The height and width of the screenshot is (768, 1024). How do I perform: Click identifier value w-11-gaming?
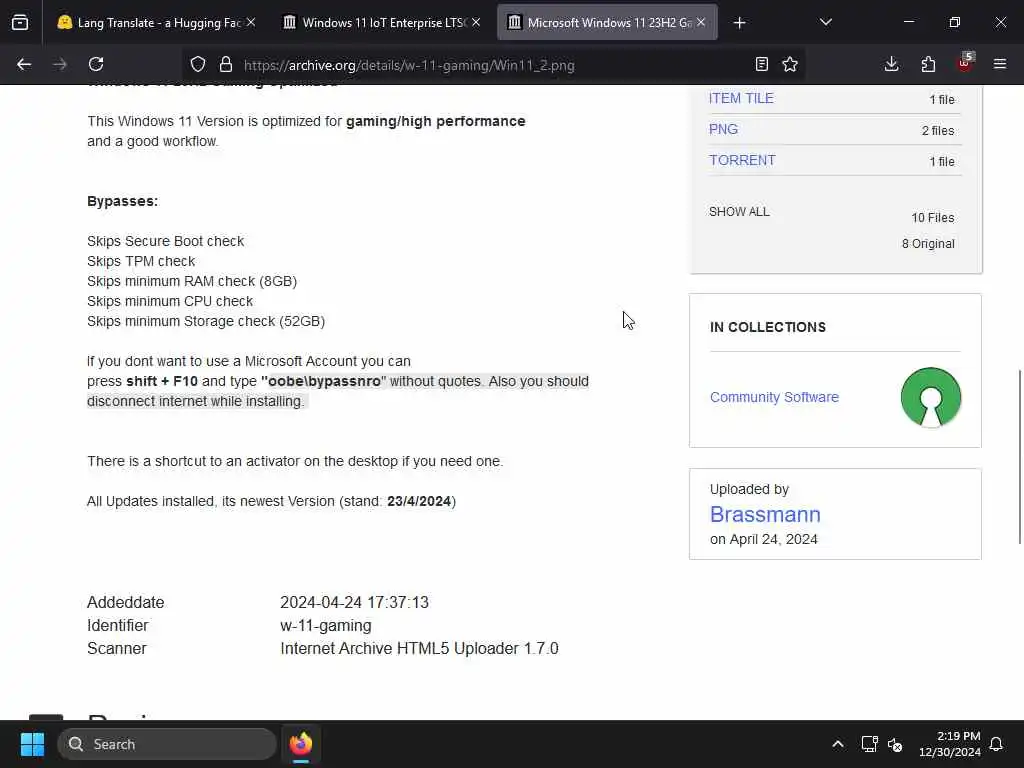click(x=326, y=625)
